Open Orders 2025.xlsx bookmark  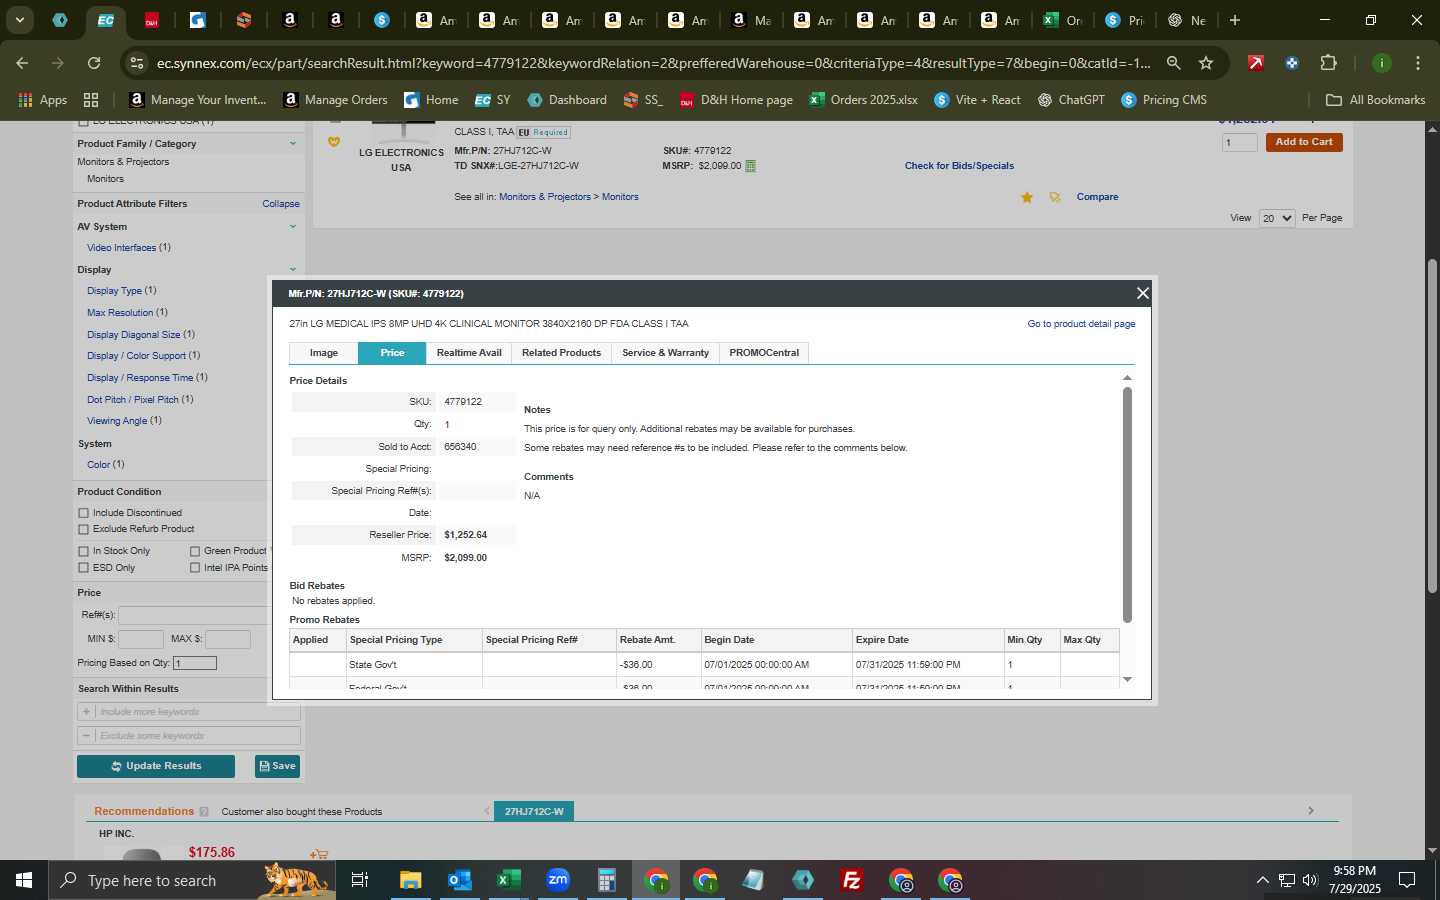coord(864,100)
